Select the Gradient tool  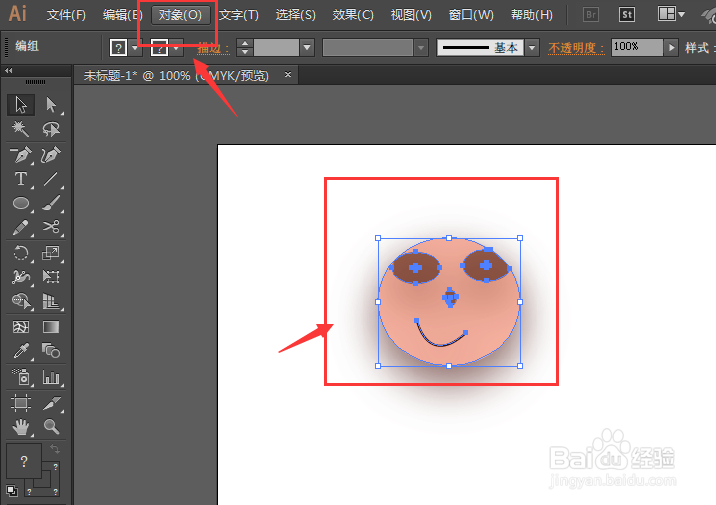tap(51, 327)
